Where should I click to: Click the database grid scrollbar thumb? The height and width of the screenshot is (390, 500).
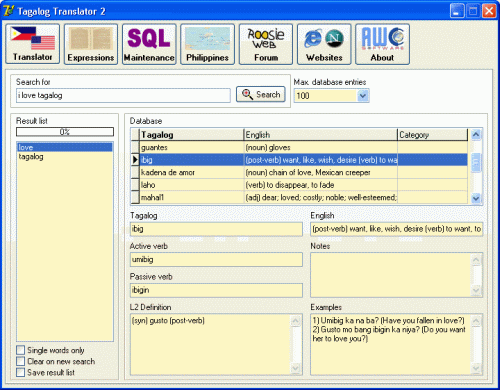[476, 163]
